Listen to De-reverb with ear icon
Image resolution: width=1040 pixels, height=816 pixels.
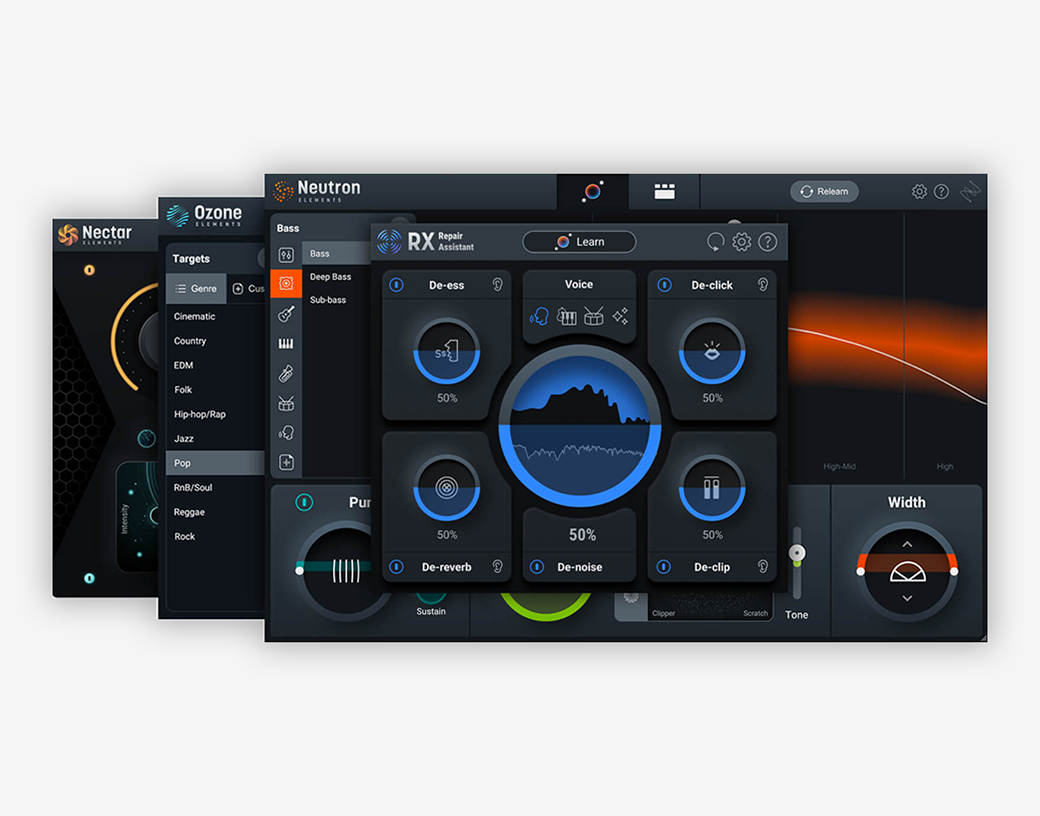[497, 567]
